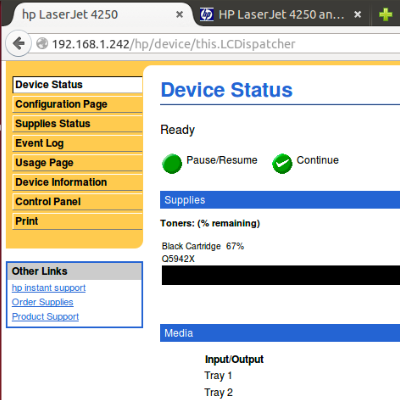
Task: Click the Pause/Resume label
Action: (x=222, y=160)
